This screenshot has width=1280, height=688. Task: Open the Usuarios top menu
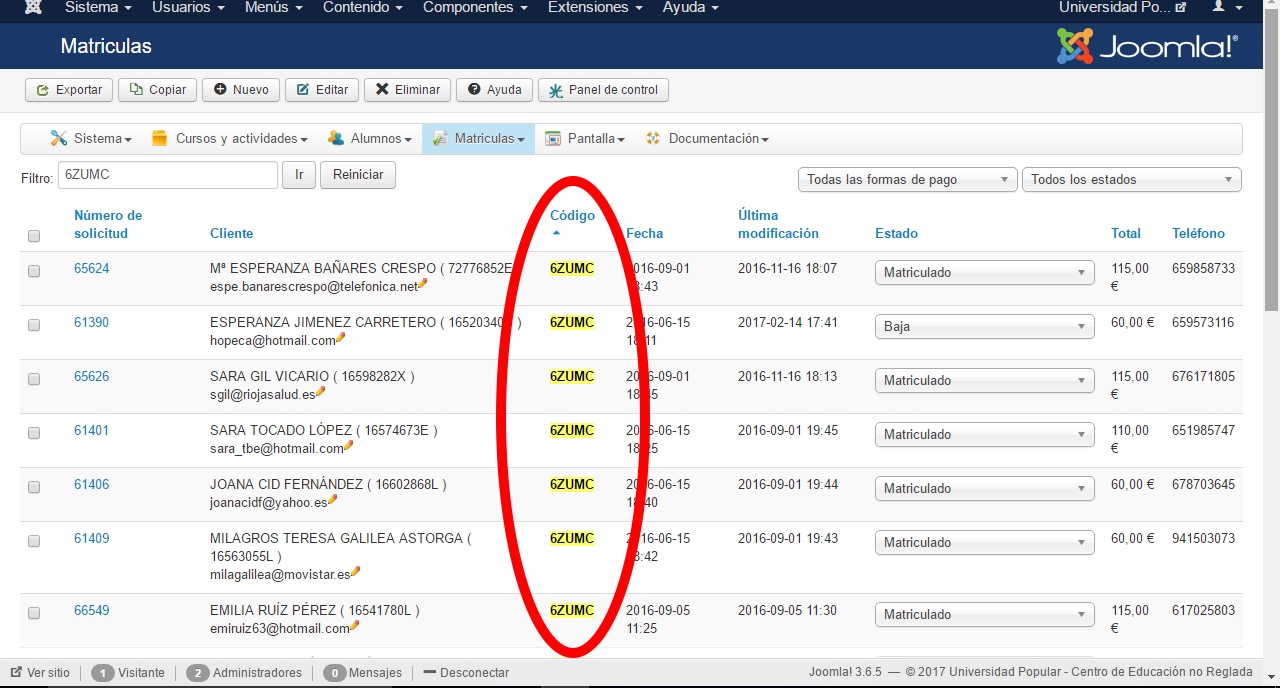(189, 7)
